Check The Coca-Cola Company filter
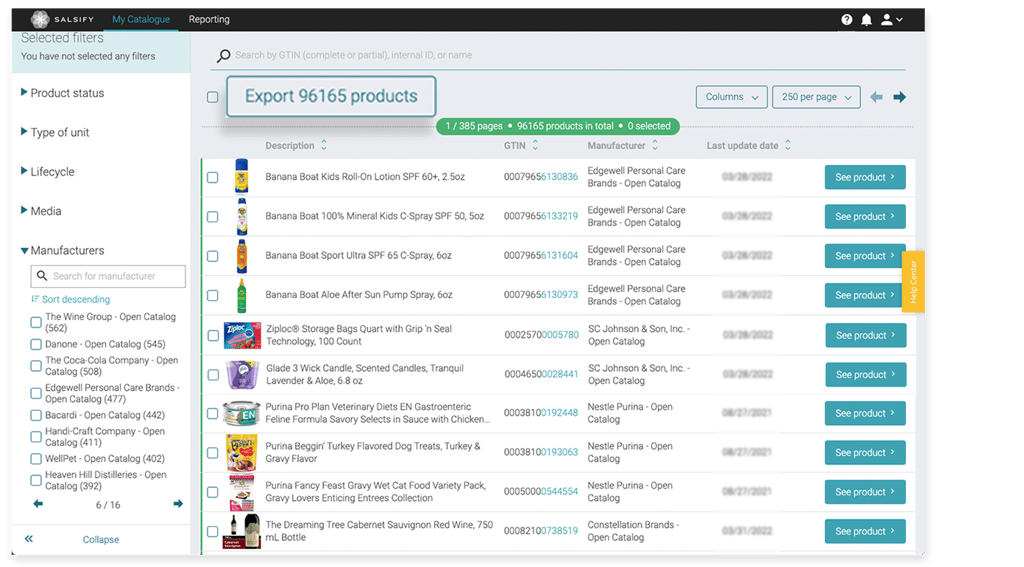1024x567 pixels. coord(36,366)
